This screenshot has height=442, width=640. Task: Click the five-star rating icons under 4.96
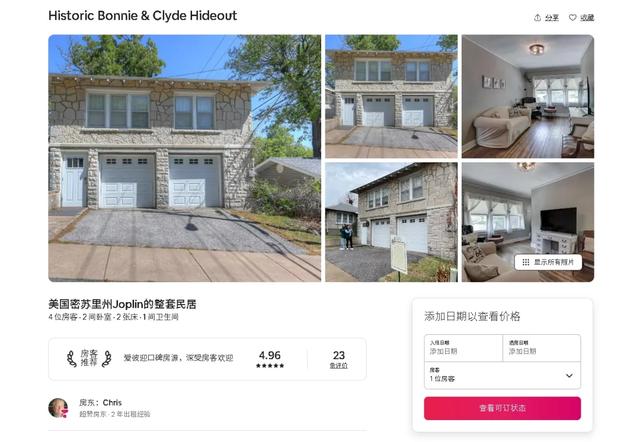pos(270,366)
